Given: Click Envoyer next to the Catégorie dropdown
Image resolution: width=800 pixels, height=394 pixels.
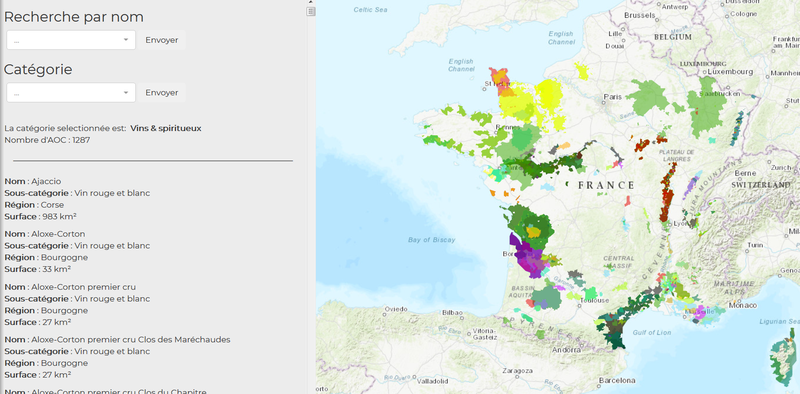Looking at the screenshot, I should [162, 93].
